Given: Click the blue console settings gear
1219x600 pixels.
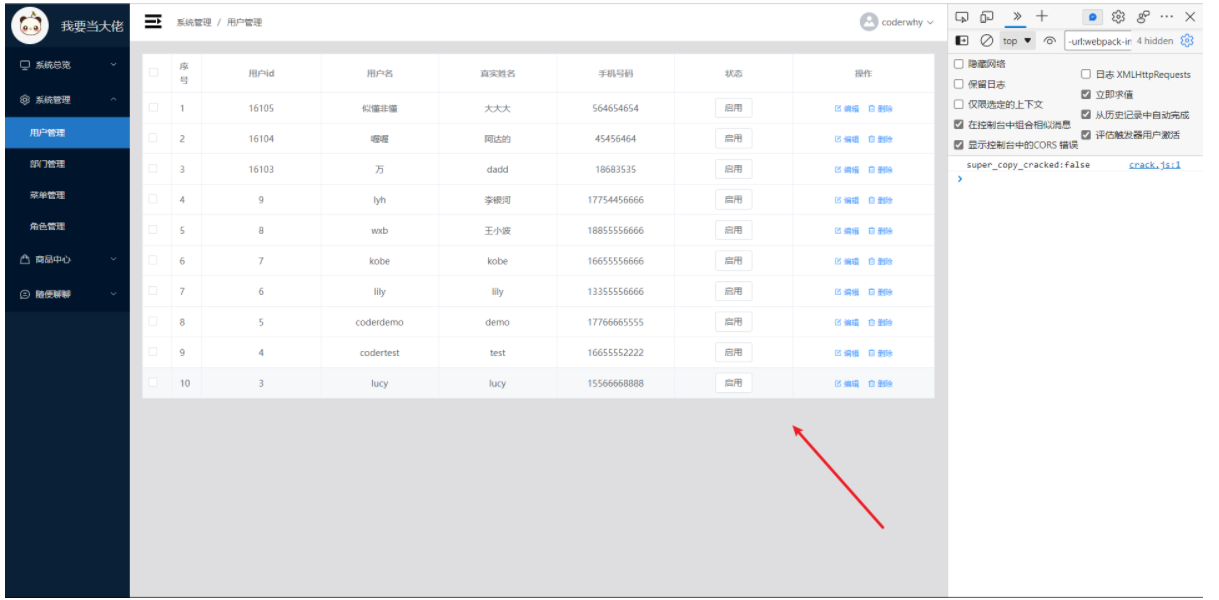Looking at the screenshot, I should (1187, 41).
